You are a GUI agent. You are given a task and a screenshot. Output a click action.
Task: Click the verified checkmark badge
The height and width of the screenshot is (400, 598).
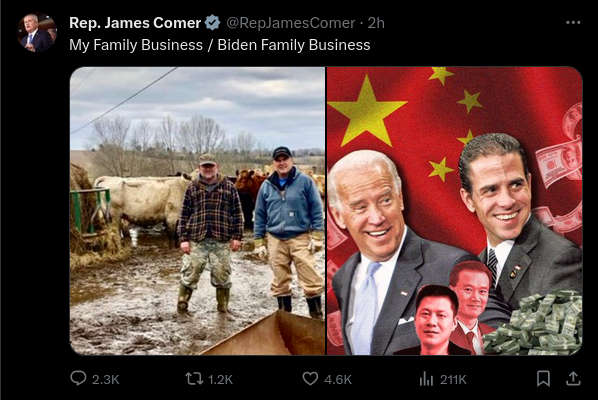pyautogui.click(x=212, y=23)
